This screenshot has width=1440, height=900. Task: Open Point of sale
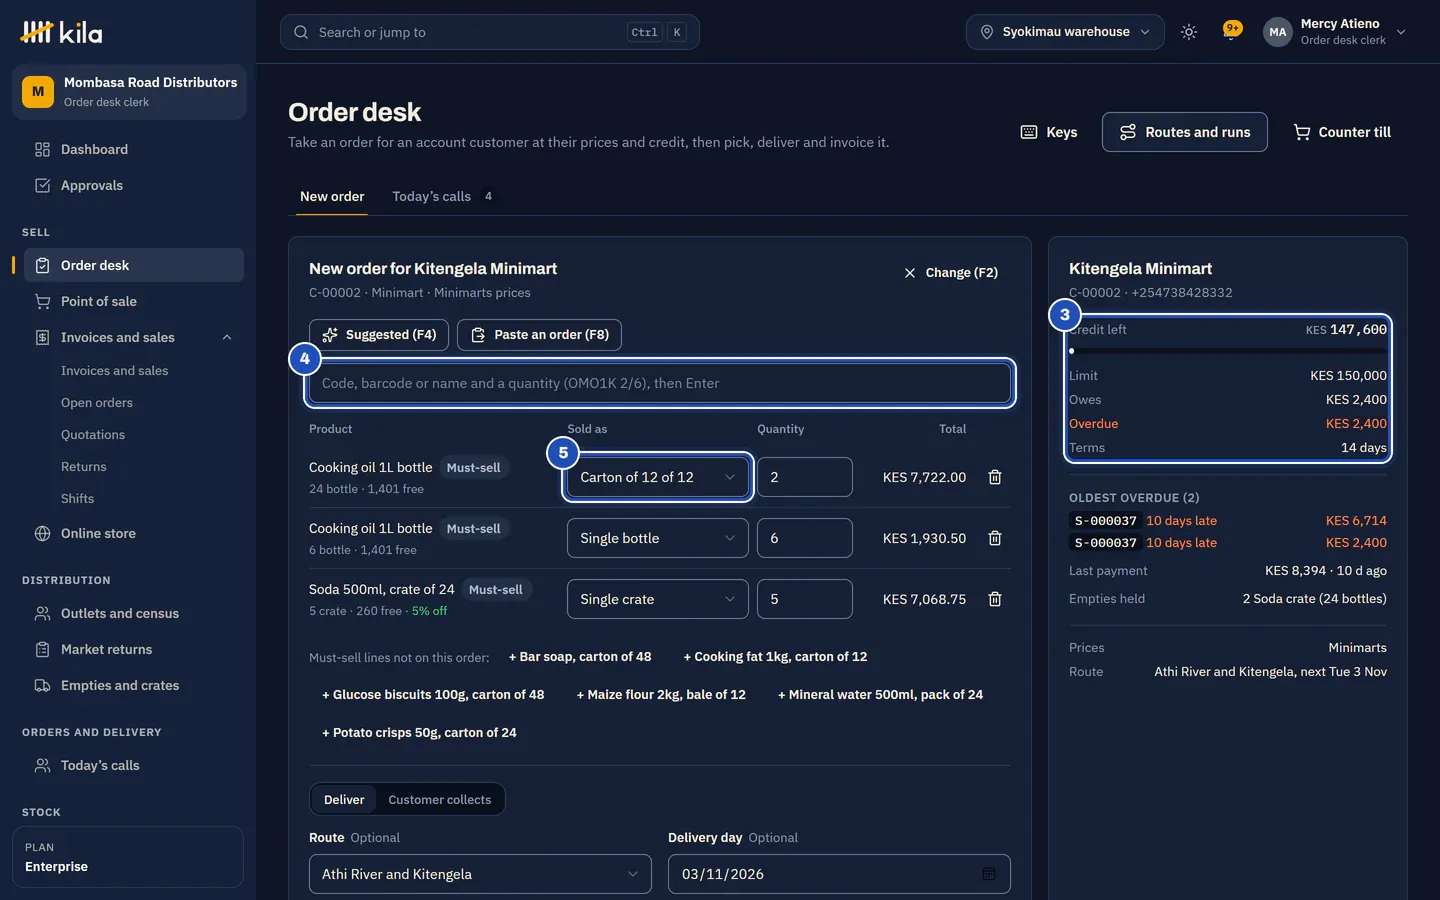pos(134,301)
